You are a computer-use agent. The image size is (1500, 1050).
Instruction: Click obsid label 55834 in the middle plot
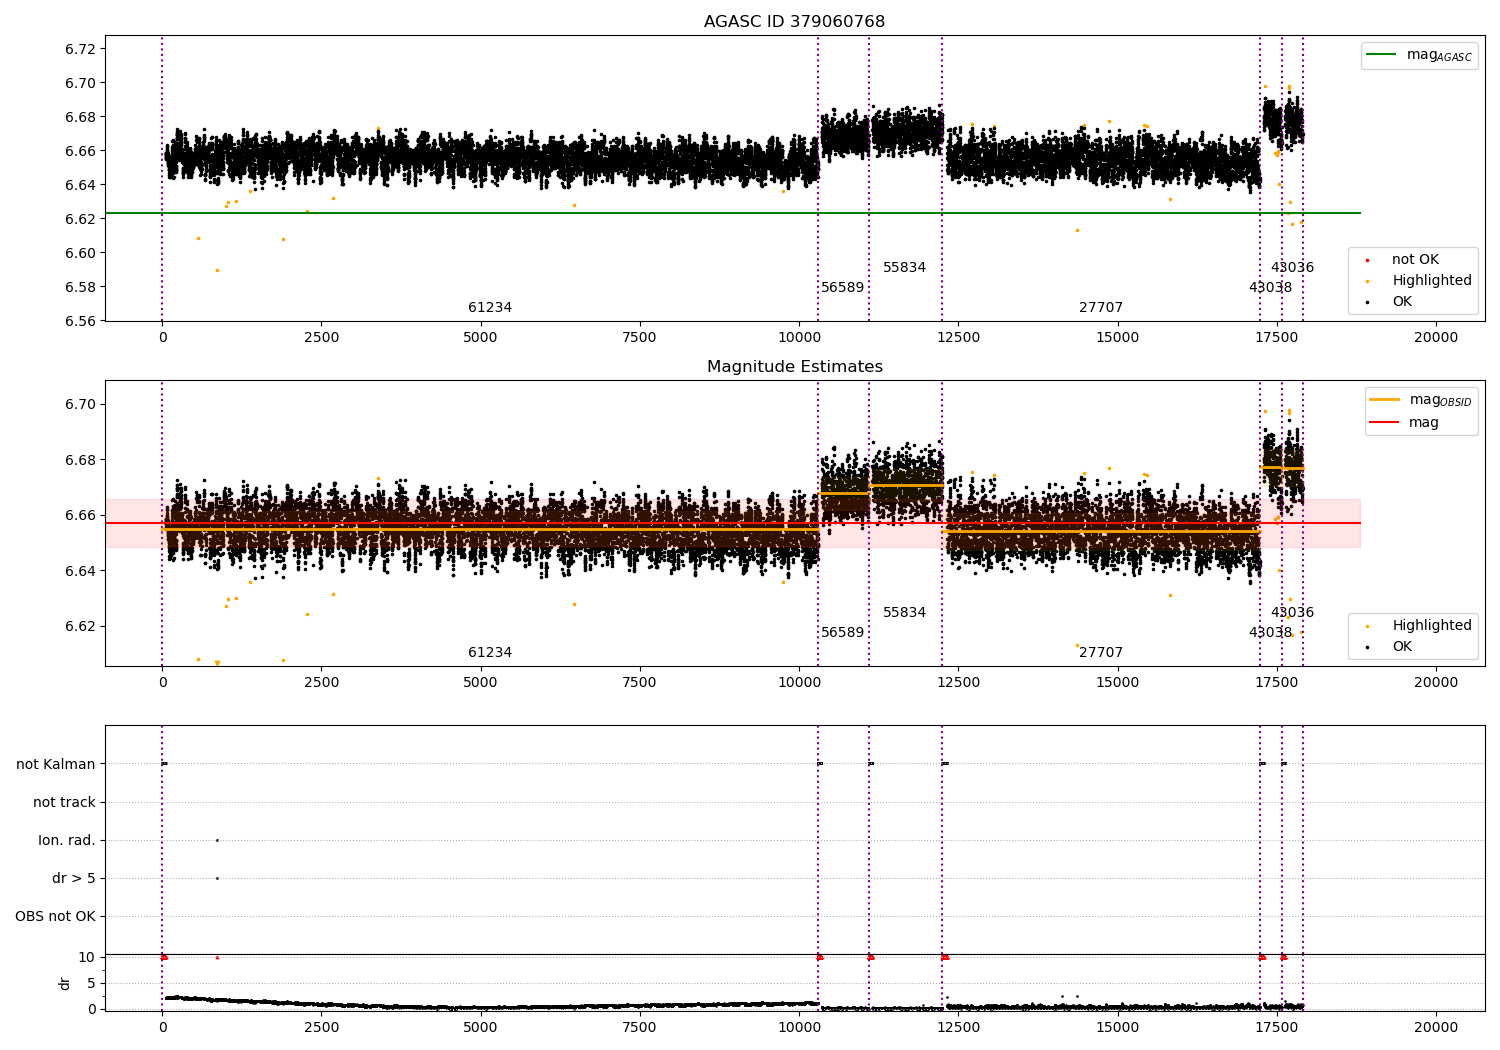coord(904,613)
